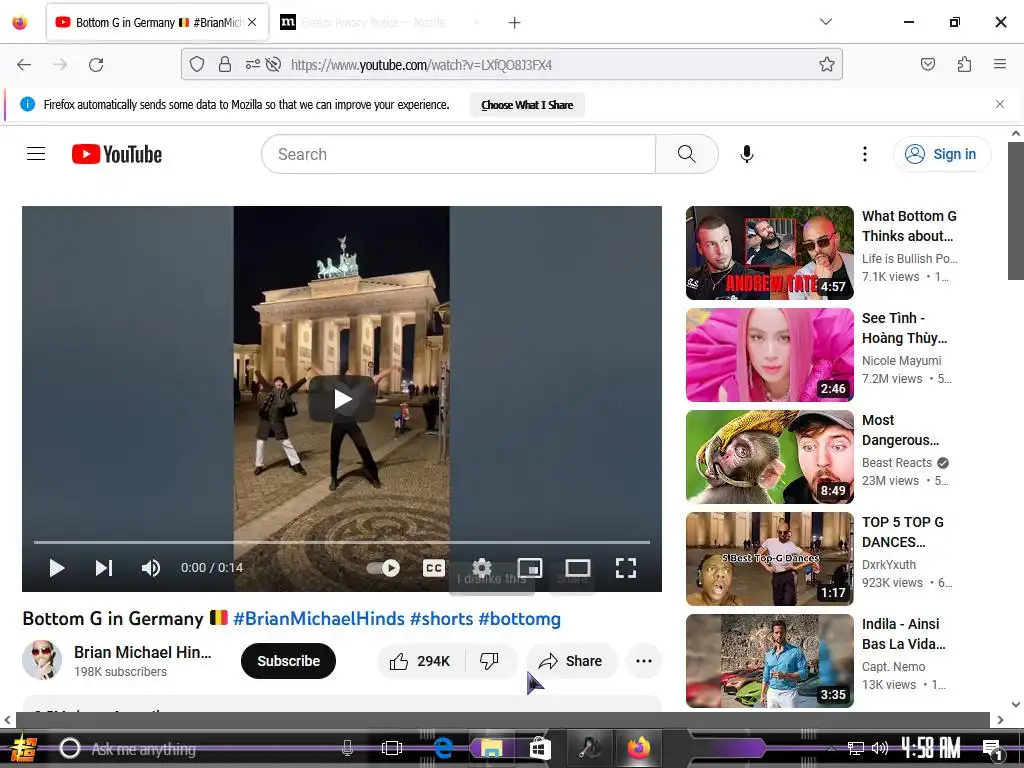Enter full screen mode
Screen dimensions: 1024x768
click(x=626, y=568)
